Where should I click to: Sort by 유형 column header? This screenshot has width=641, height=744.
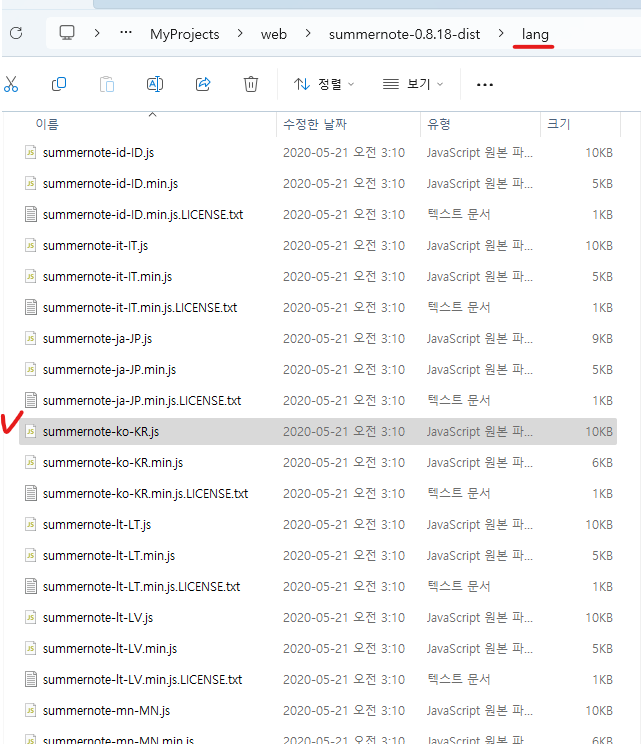pos(438,124)
